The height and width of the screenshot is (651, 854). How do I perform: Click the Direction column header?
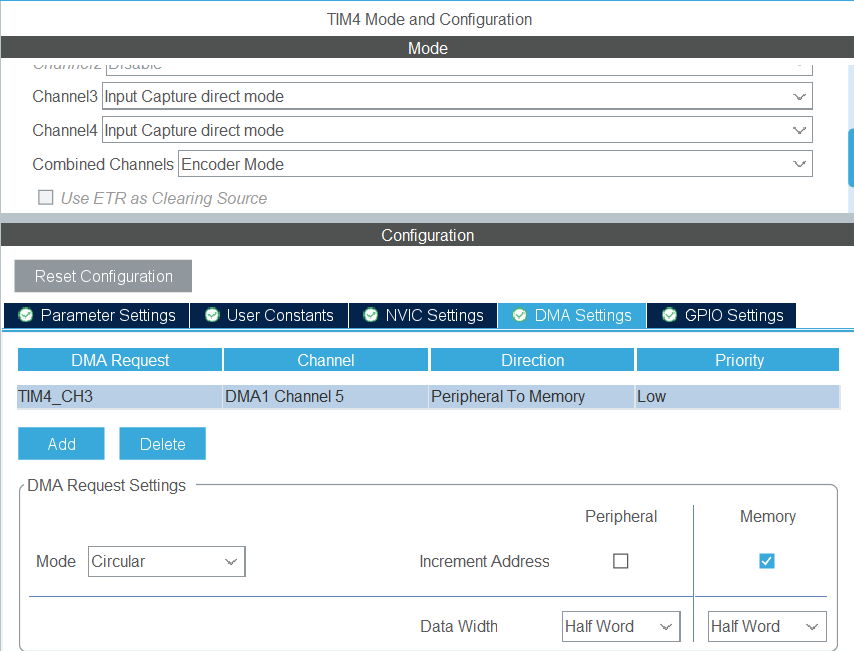coord(532,360)
